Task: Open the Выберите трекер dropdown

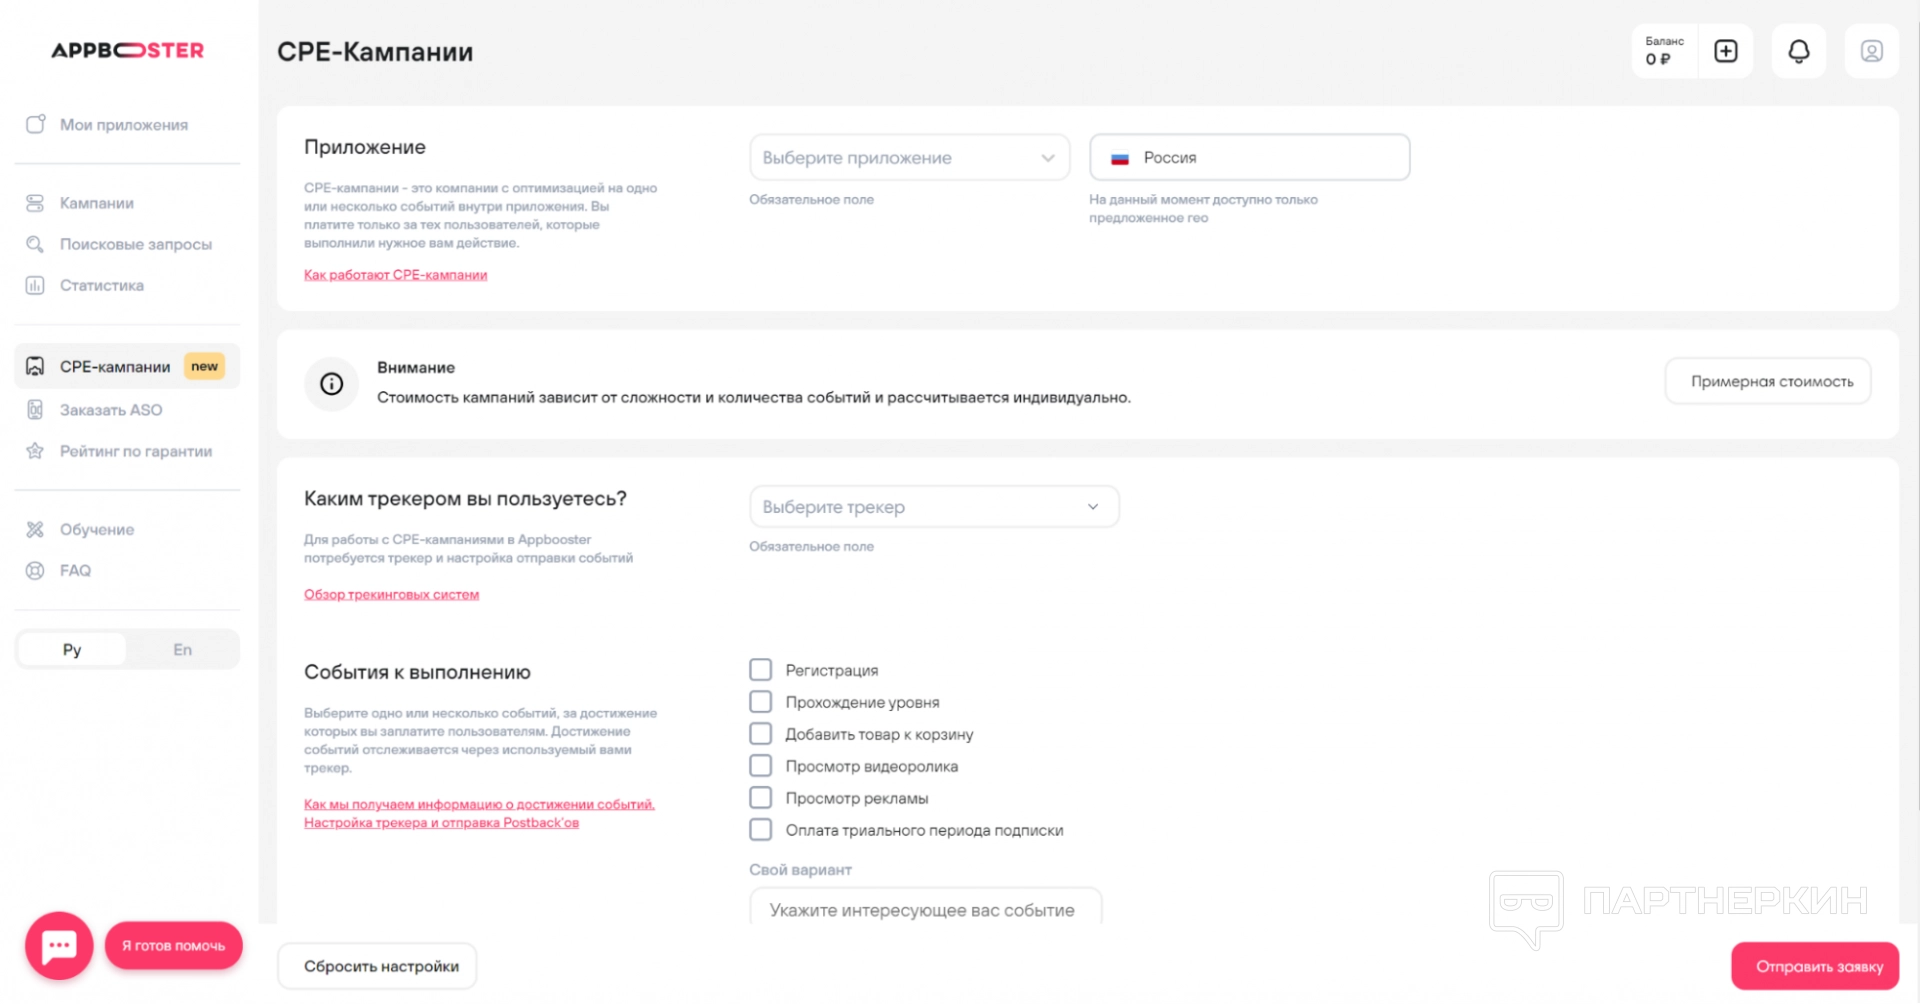Action: point(933,507)
